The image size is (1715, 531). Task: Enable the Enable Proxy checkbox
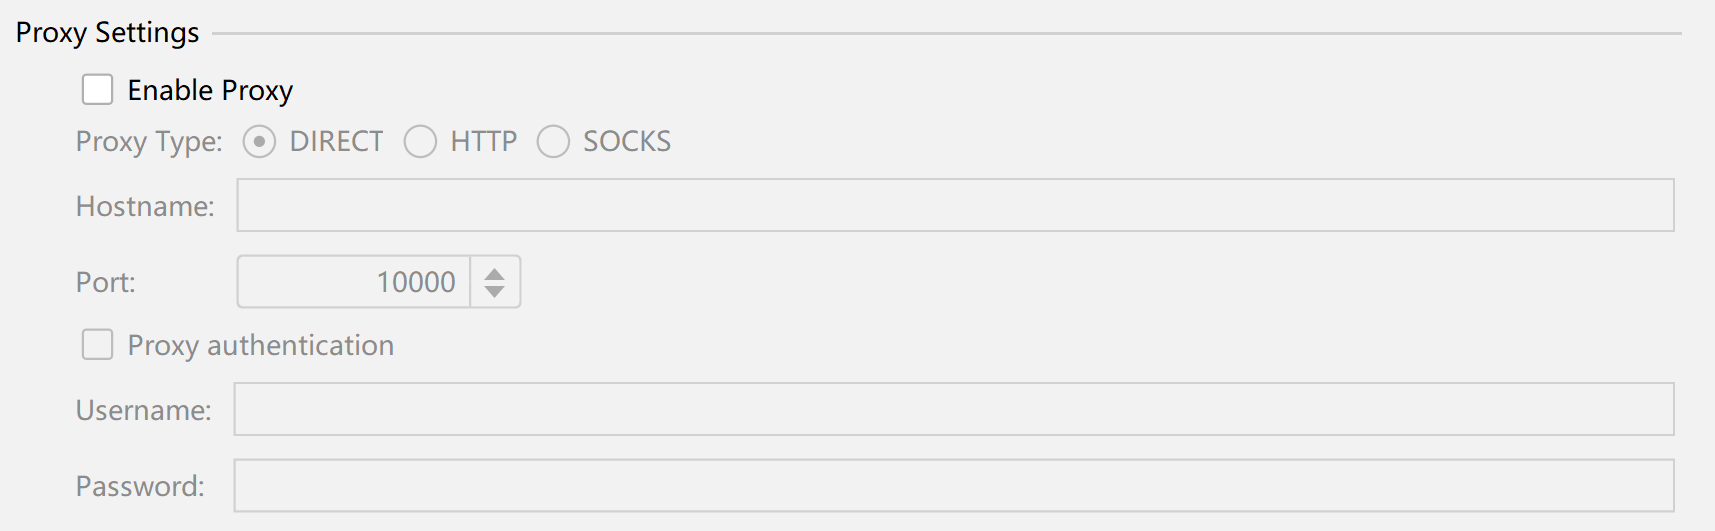click(x=97, y=90)
